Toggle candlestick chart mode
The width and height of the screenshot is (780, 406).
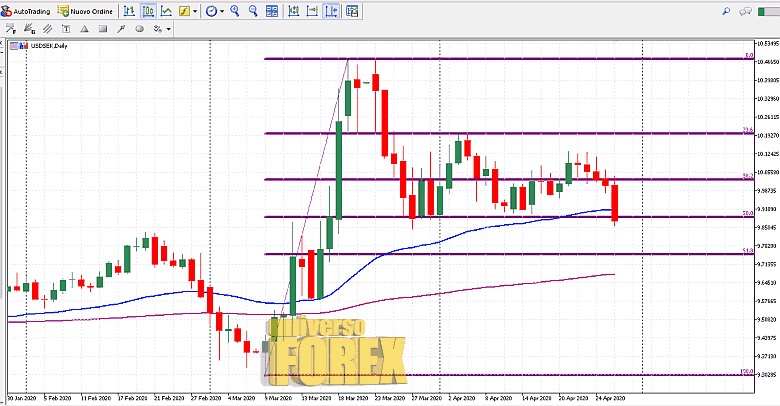pos(148,11)
